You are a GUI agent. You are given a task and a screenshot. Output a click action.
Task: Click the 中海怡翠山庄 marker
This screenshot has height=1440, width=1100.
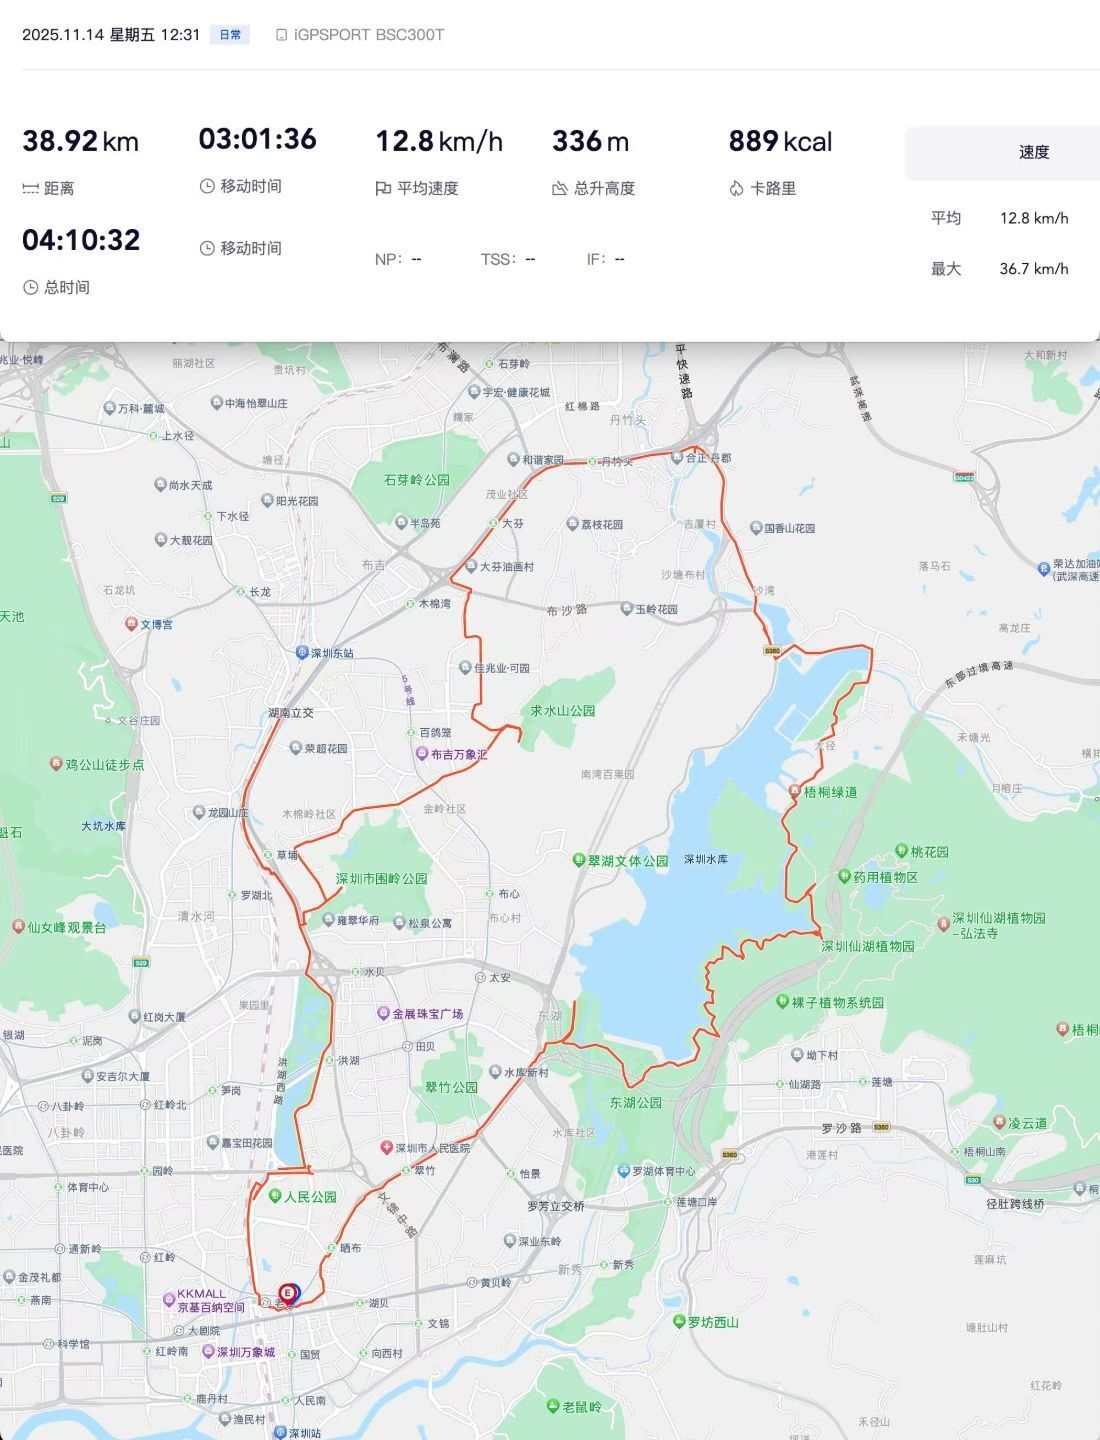[x=216, y=403]
